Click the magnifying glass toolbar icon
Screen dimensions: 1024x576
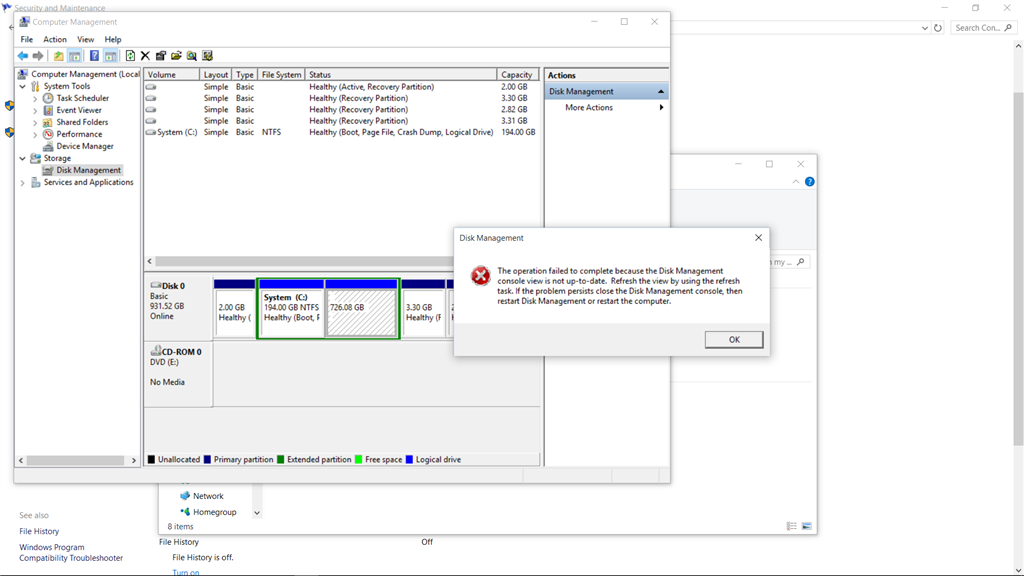(190, 55)
